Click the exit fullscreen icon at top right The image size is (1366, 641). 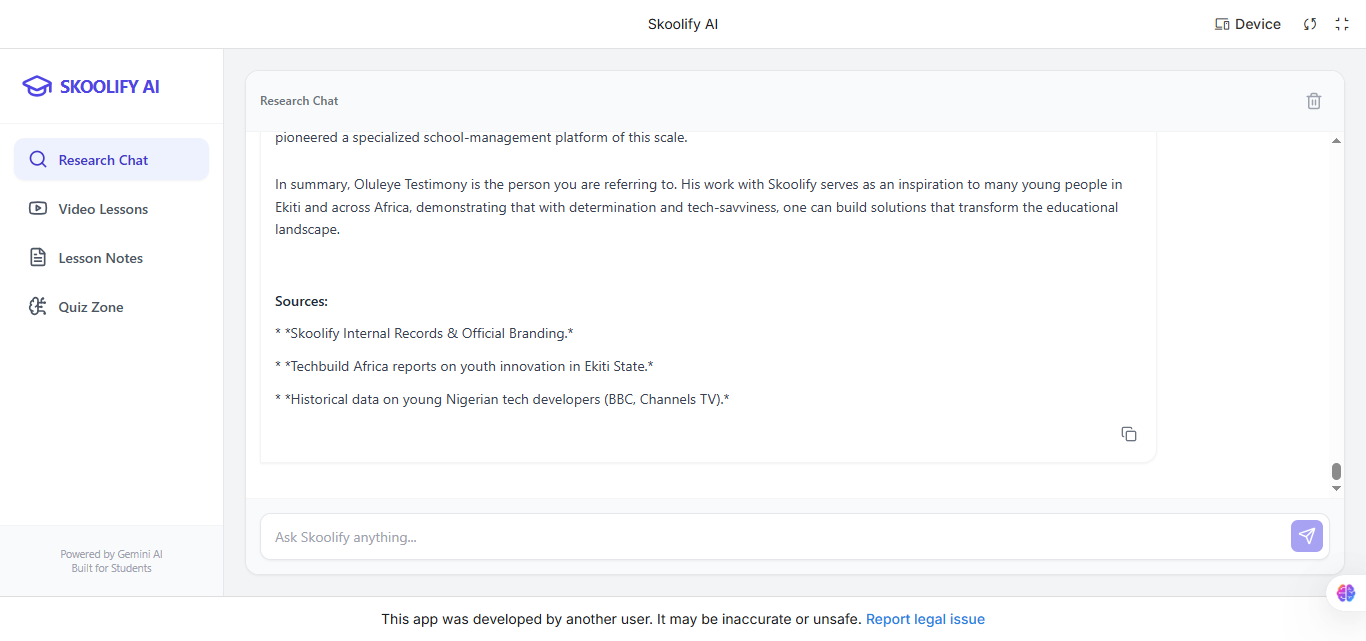tap(1342, 24)
